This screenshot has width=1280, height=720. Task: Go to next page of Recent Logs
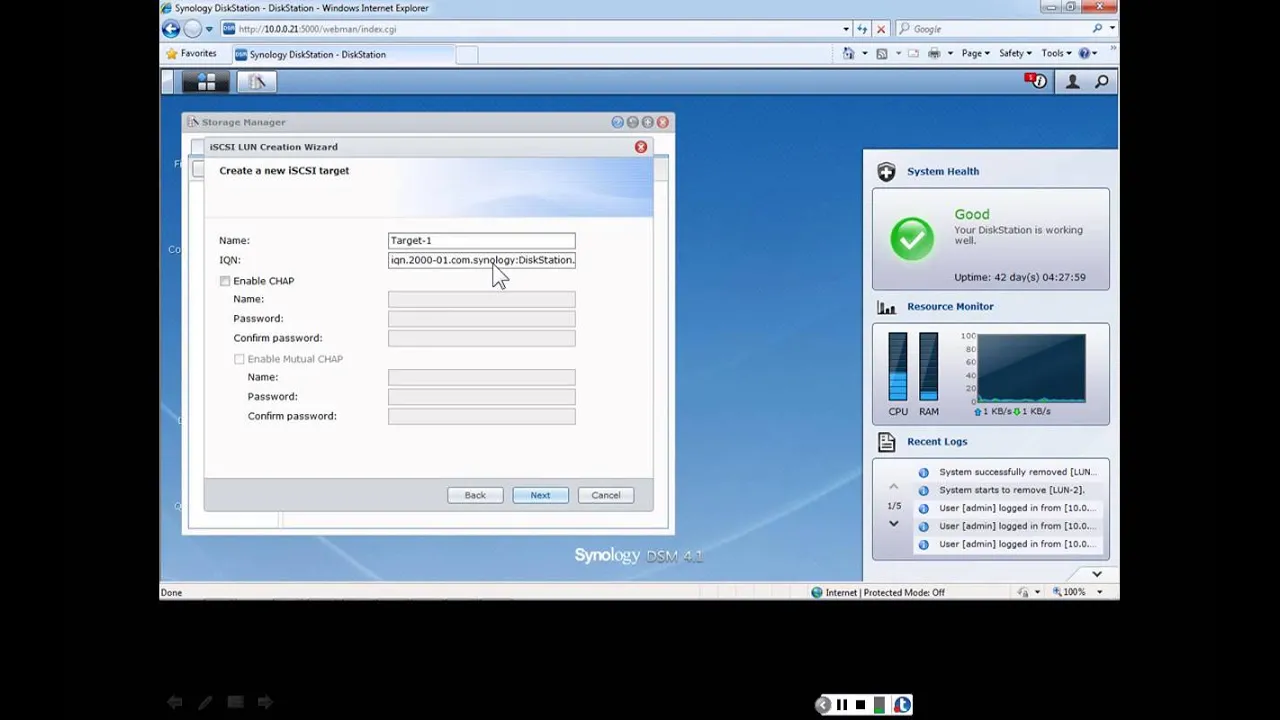click(x=893, y=524)
